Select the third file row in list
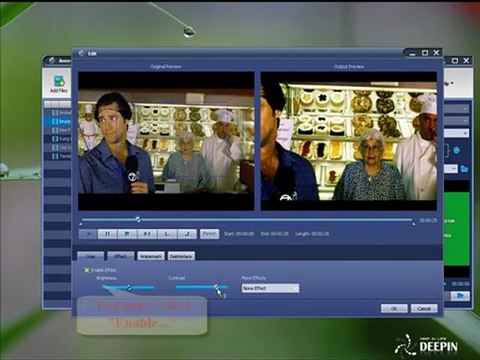The width and height of the screenshot is (480, 360). coord(57,130)
